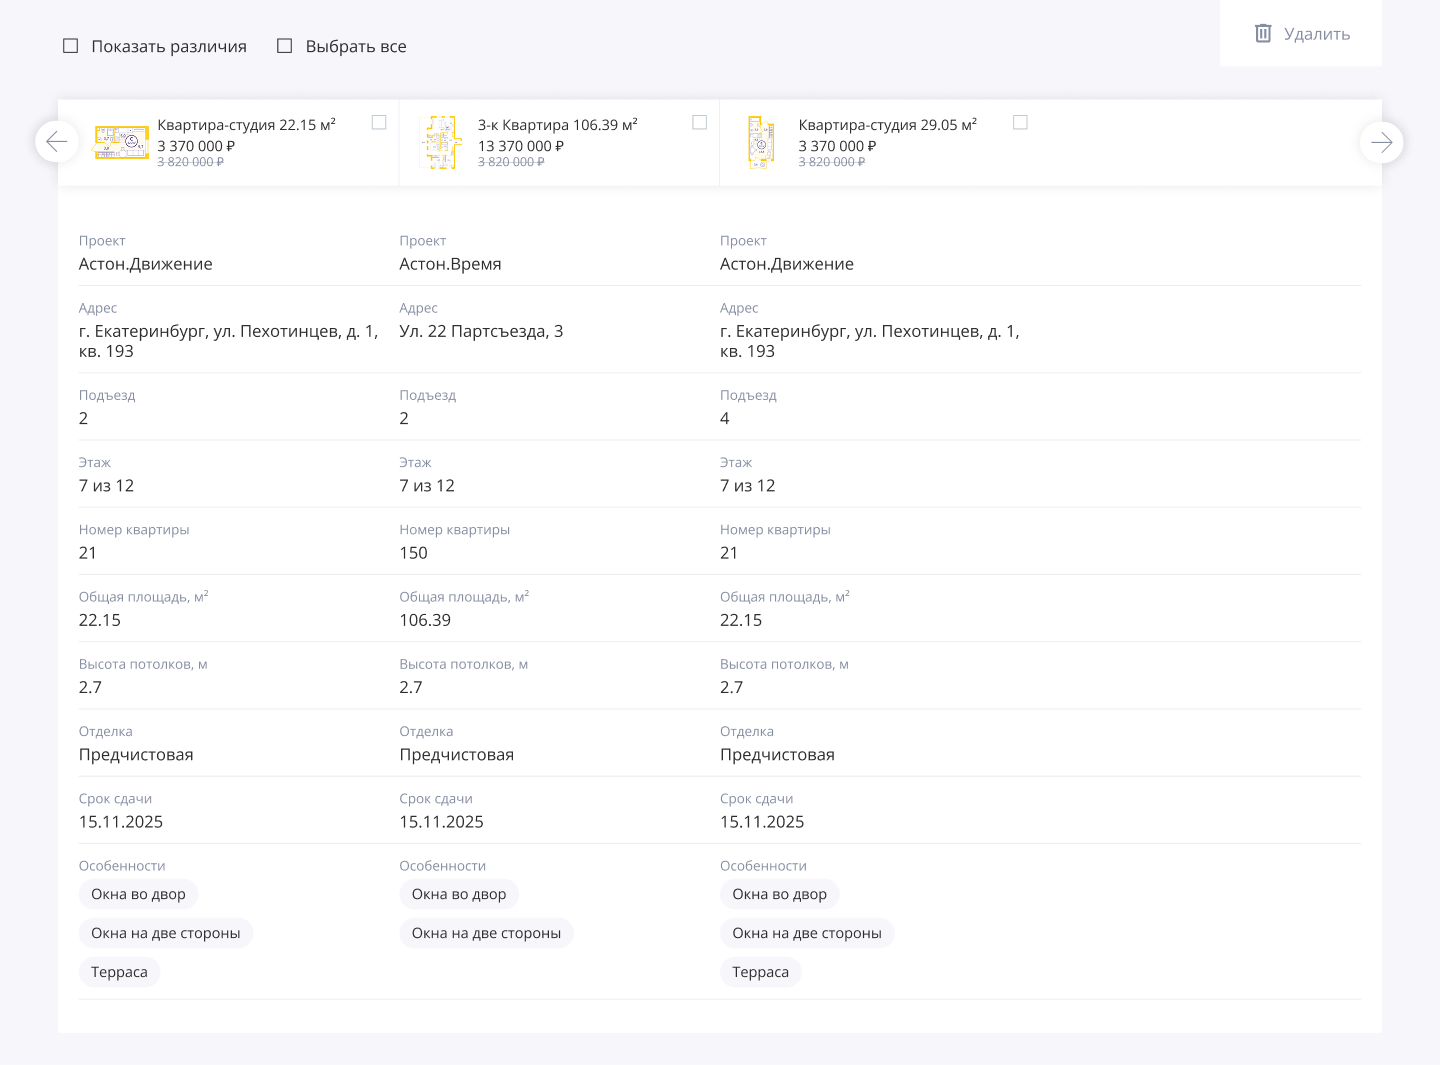The height and width of the screenshot is (1065, 1440).
Task: Enable the Выбрать все checkbox
Action: (285, 46)
